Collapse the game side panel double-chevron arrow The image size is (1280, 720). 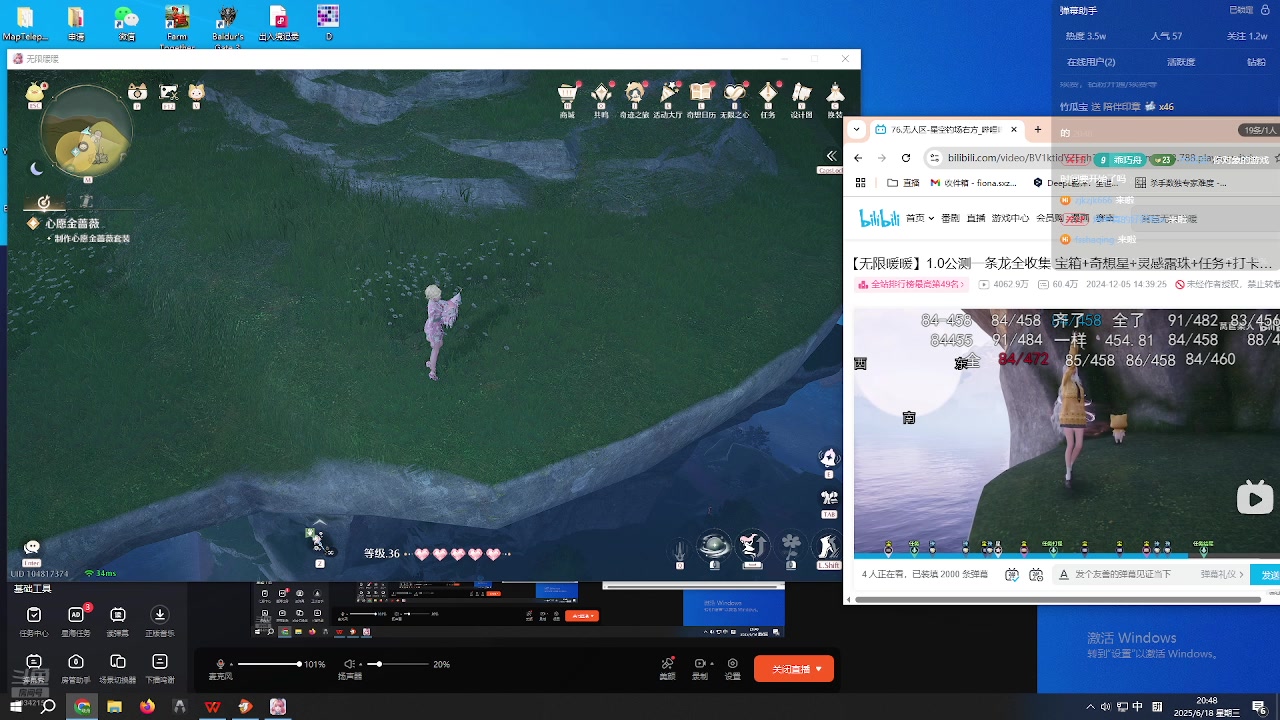(831, 156)
